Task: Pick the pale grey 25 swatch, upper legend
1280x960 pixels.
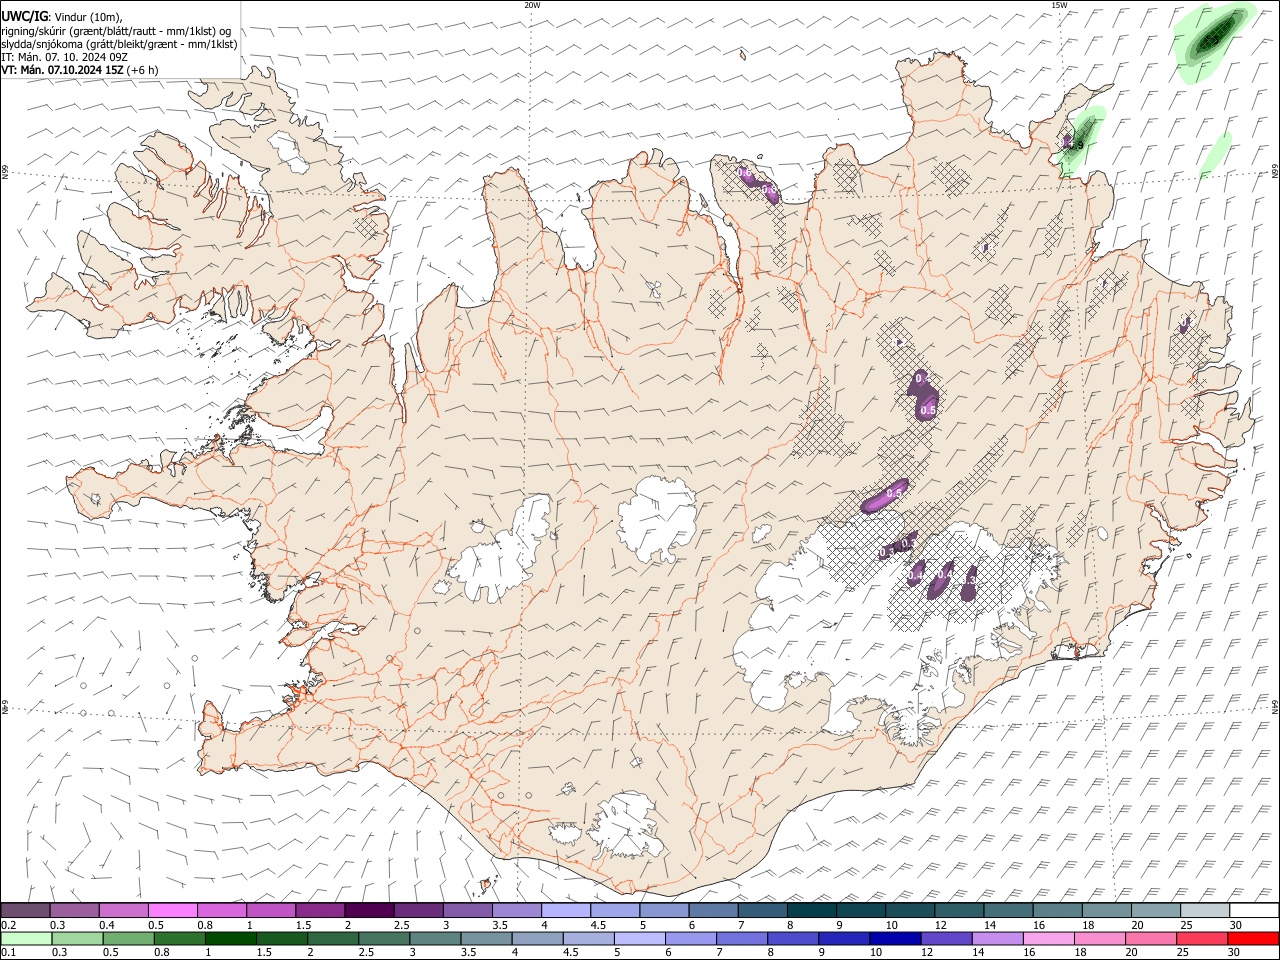Action: click(x=1204, y=910)
